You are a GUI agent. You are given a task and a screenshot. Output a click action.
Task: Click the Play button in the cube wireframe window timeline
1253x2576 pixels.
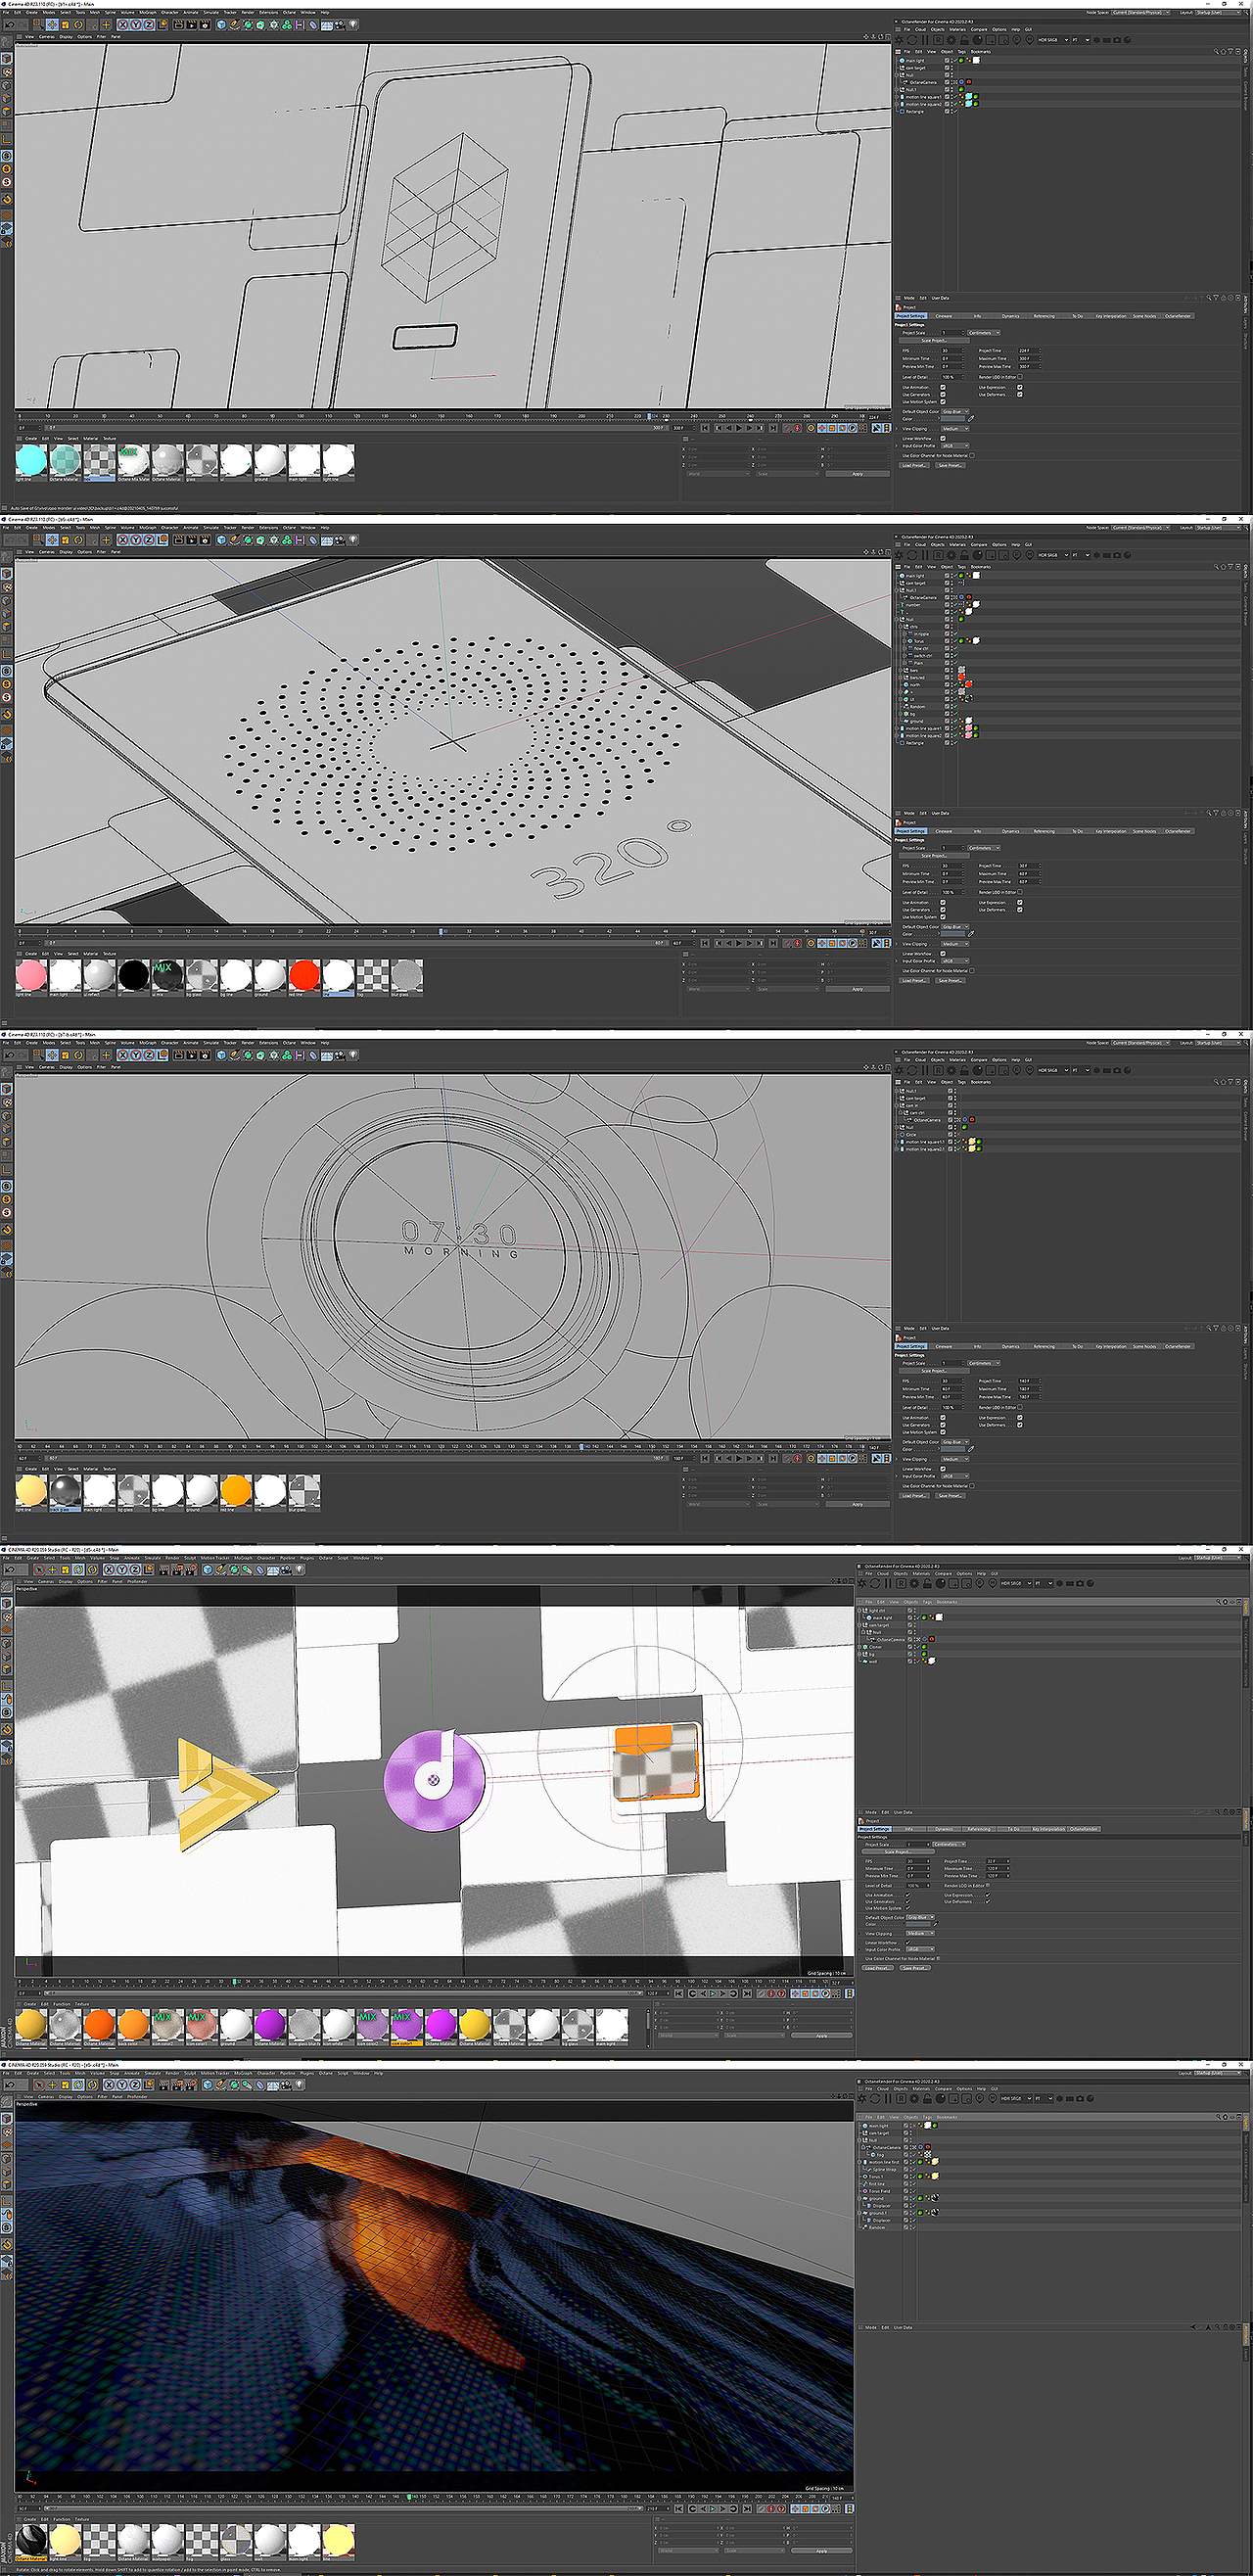739,428
